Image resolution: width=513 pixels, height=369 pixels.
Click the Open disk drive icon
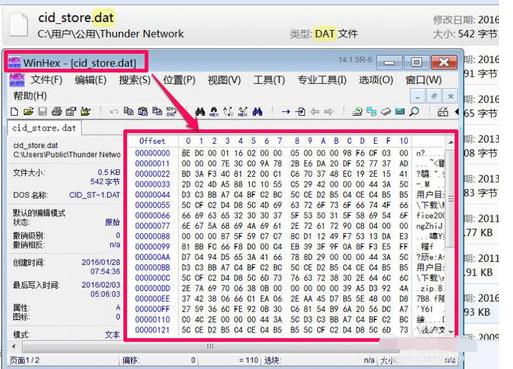pos(386,111)
